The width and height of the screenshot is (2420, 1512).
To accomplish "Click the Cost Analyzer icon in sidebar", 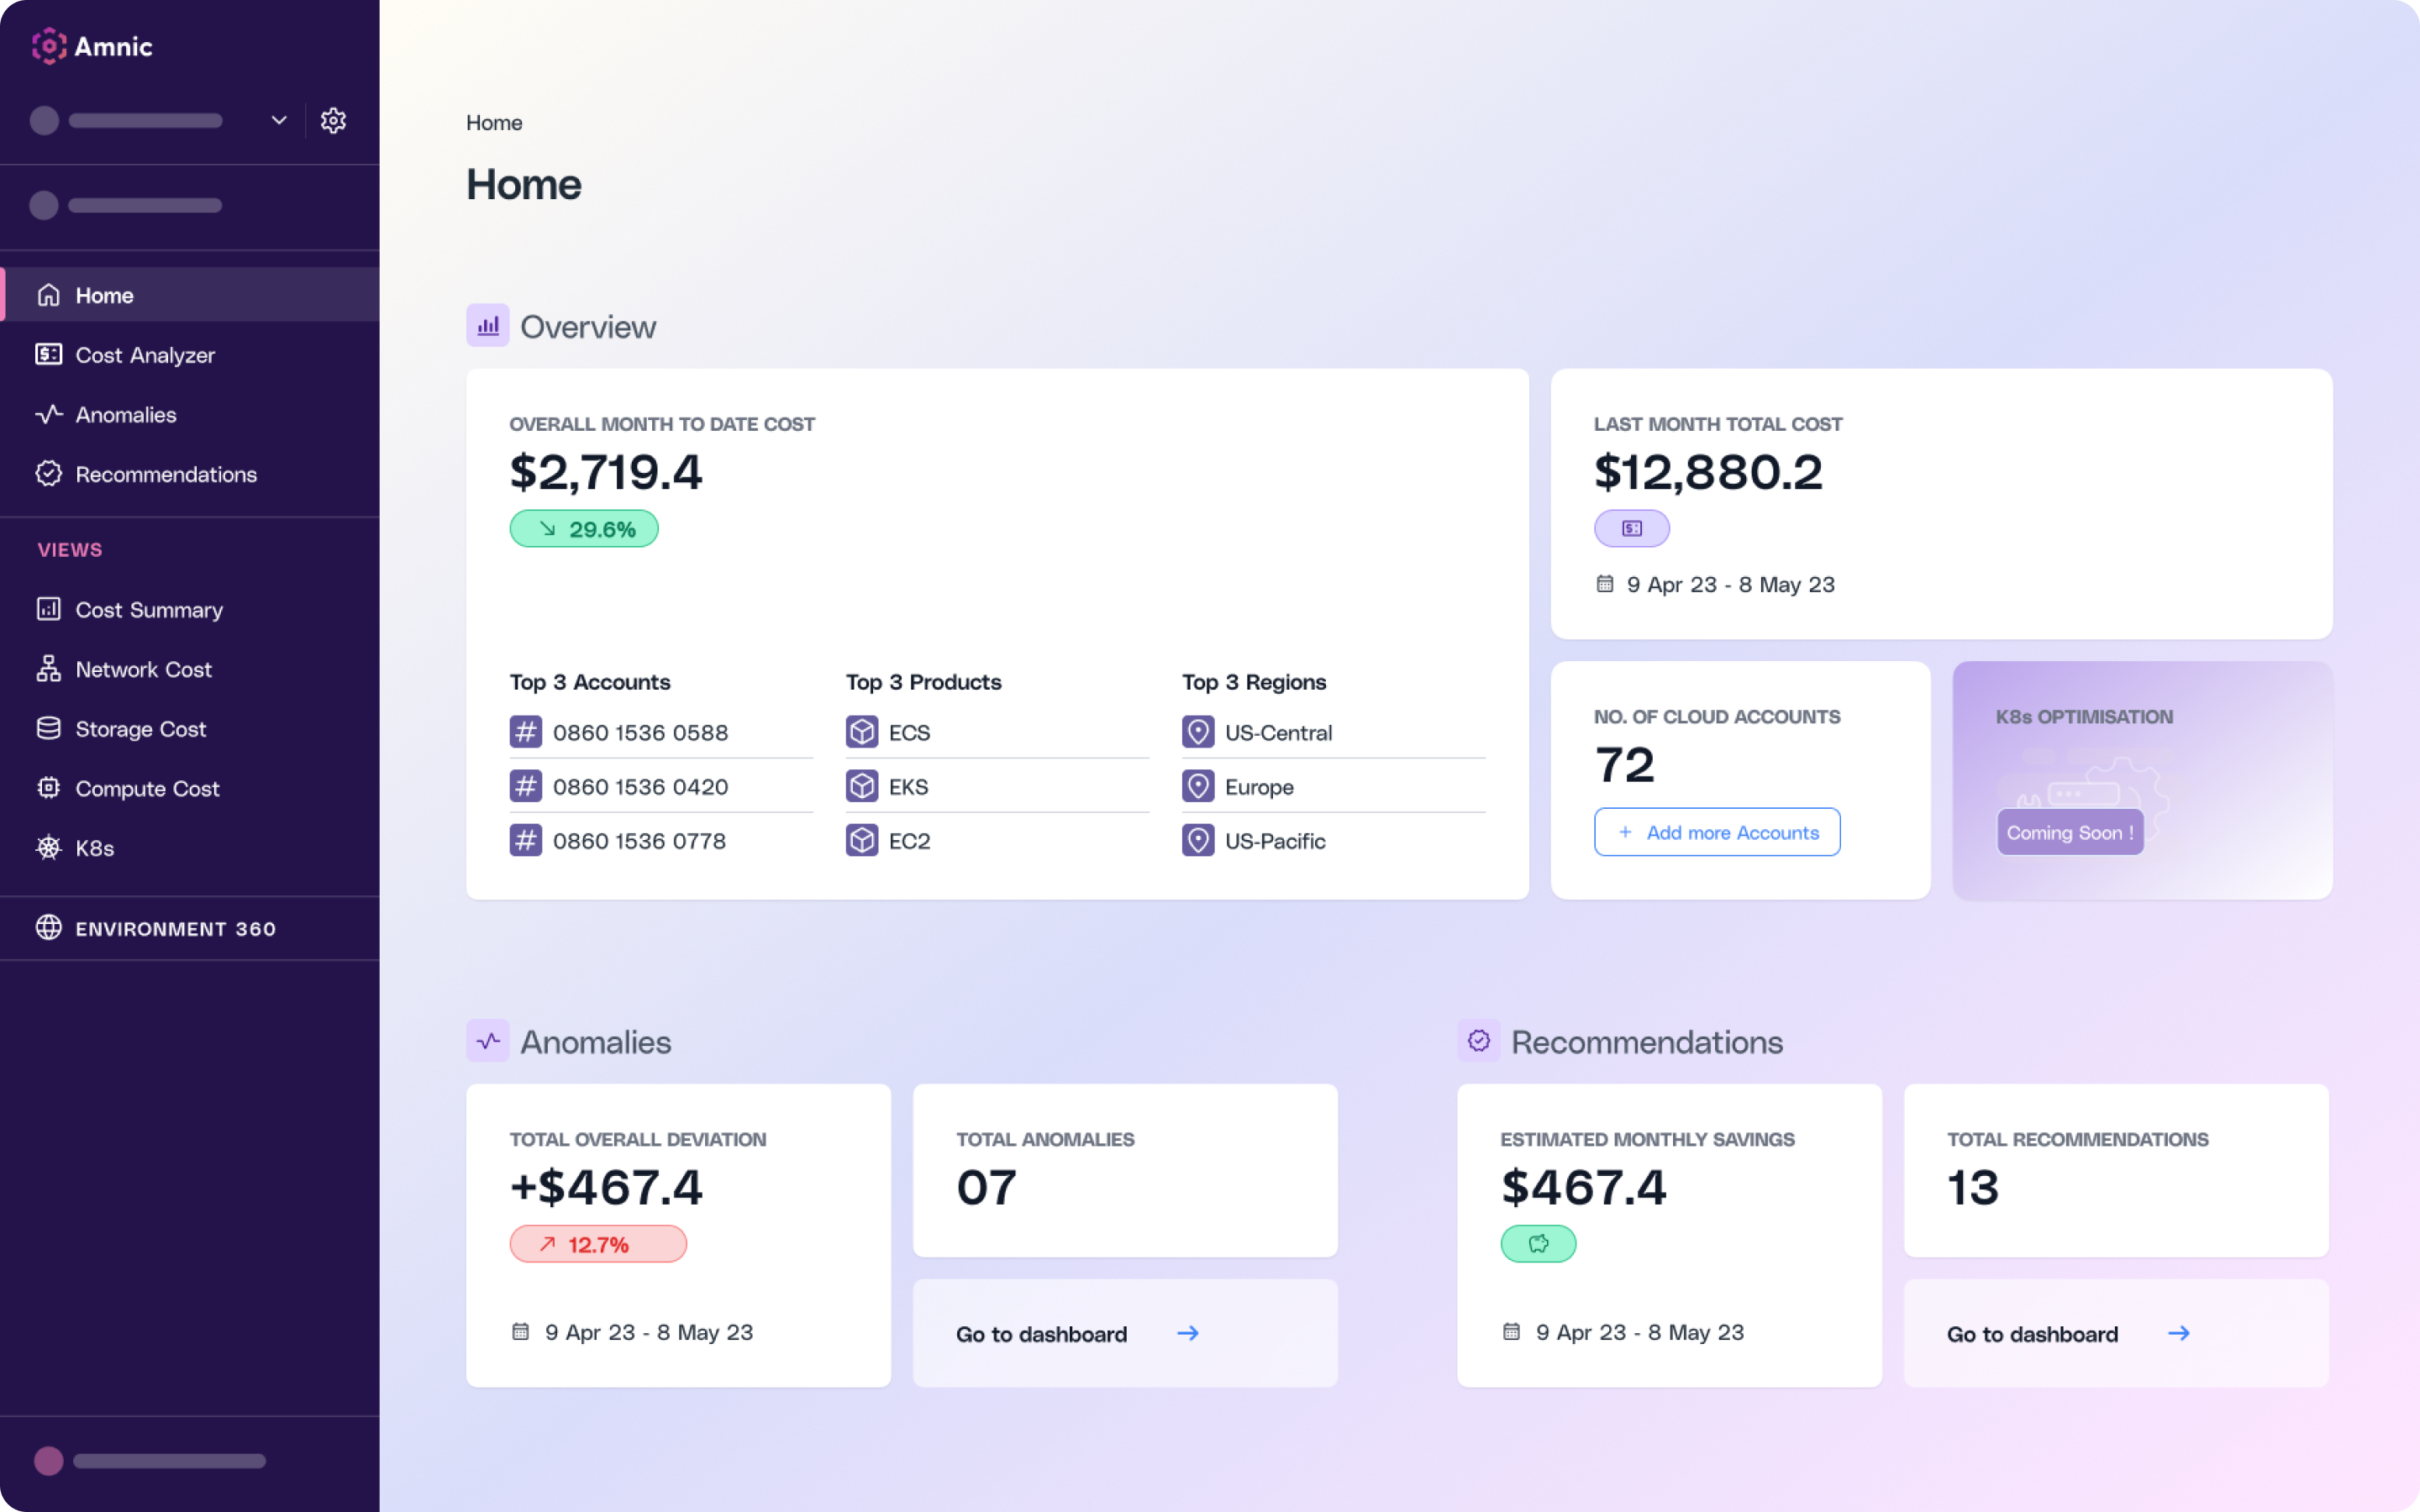I will (49, 354).
